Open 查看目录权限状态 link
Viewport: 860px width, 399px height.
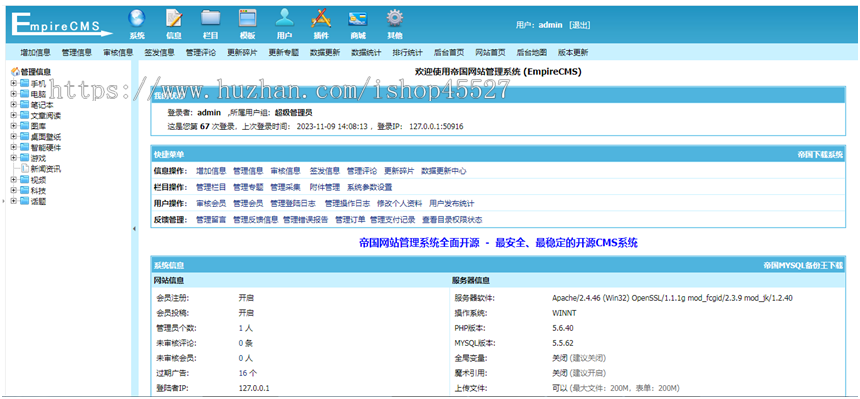coord(452,220)
